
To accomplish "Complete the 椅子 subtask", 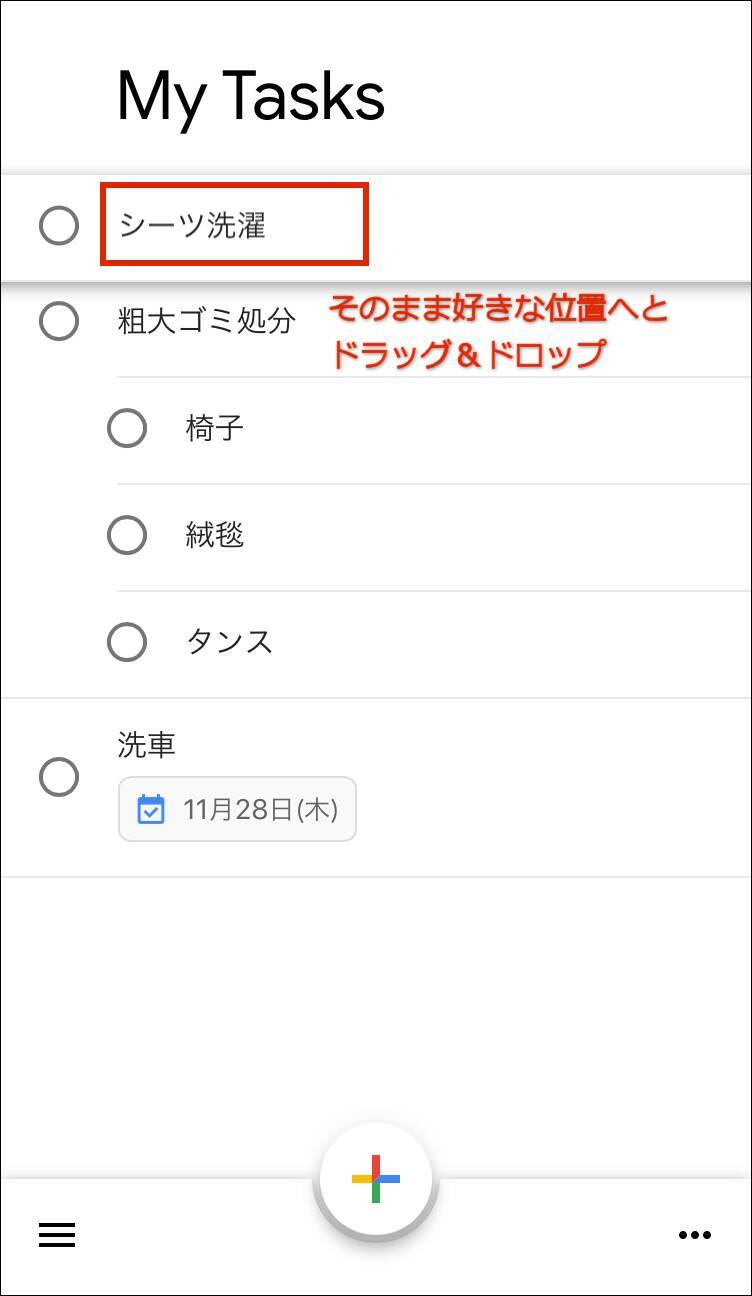I will (127, 429).
